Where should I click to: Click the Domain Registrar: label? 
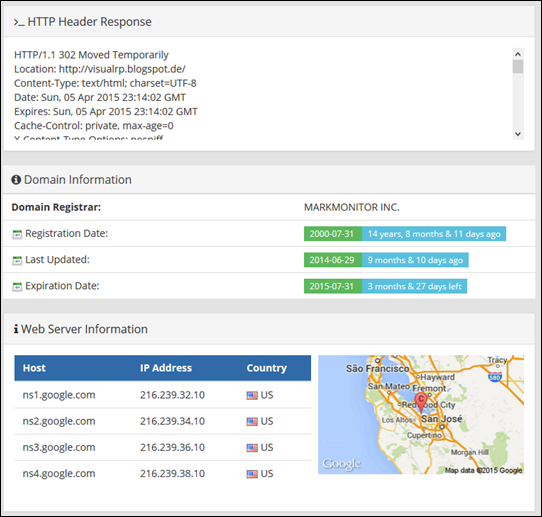[56, 207]
